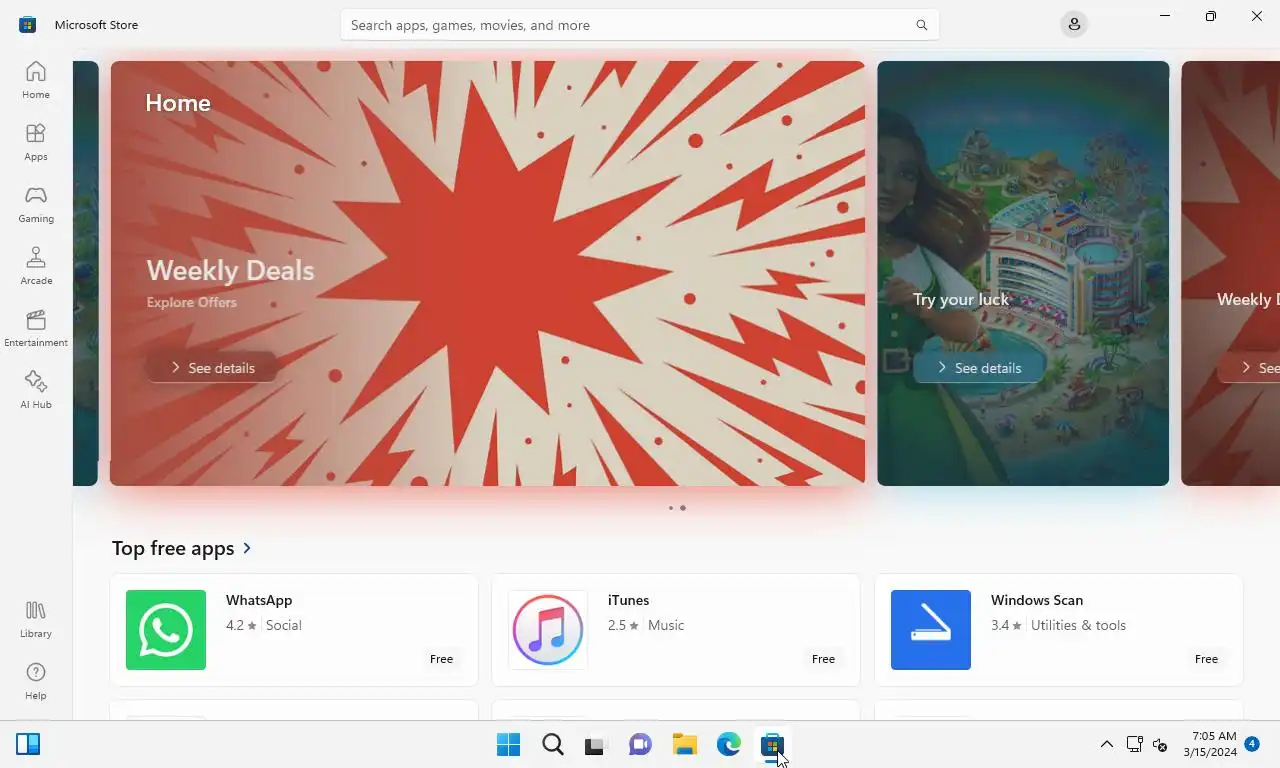
Task: Open the Widgets panel on taskbar
Action: pos(28,744)
